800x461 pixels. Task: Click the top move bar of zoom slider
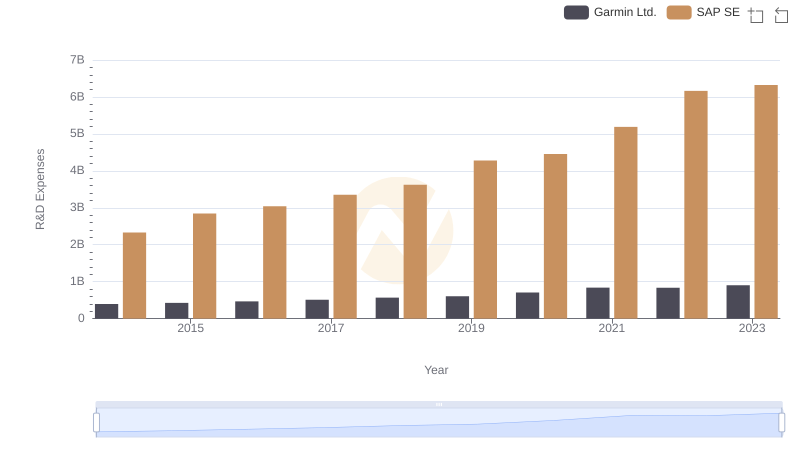tap(439, 404)
